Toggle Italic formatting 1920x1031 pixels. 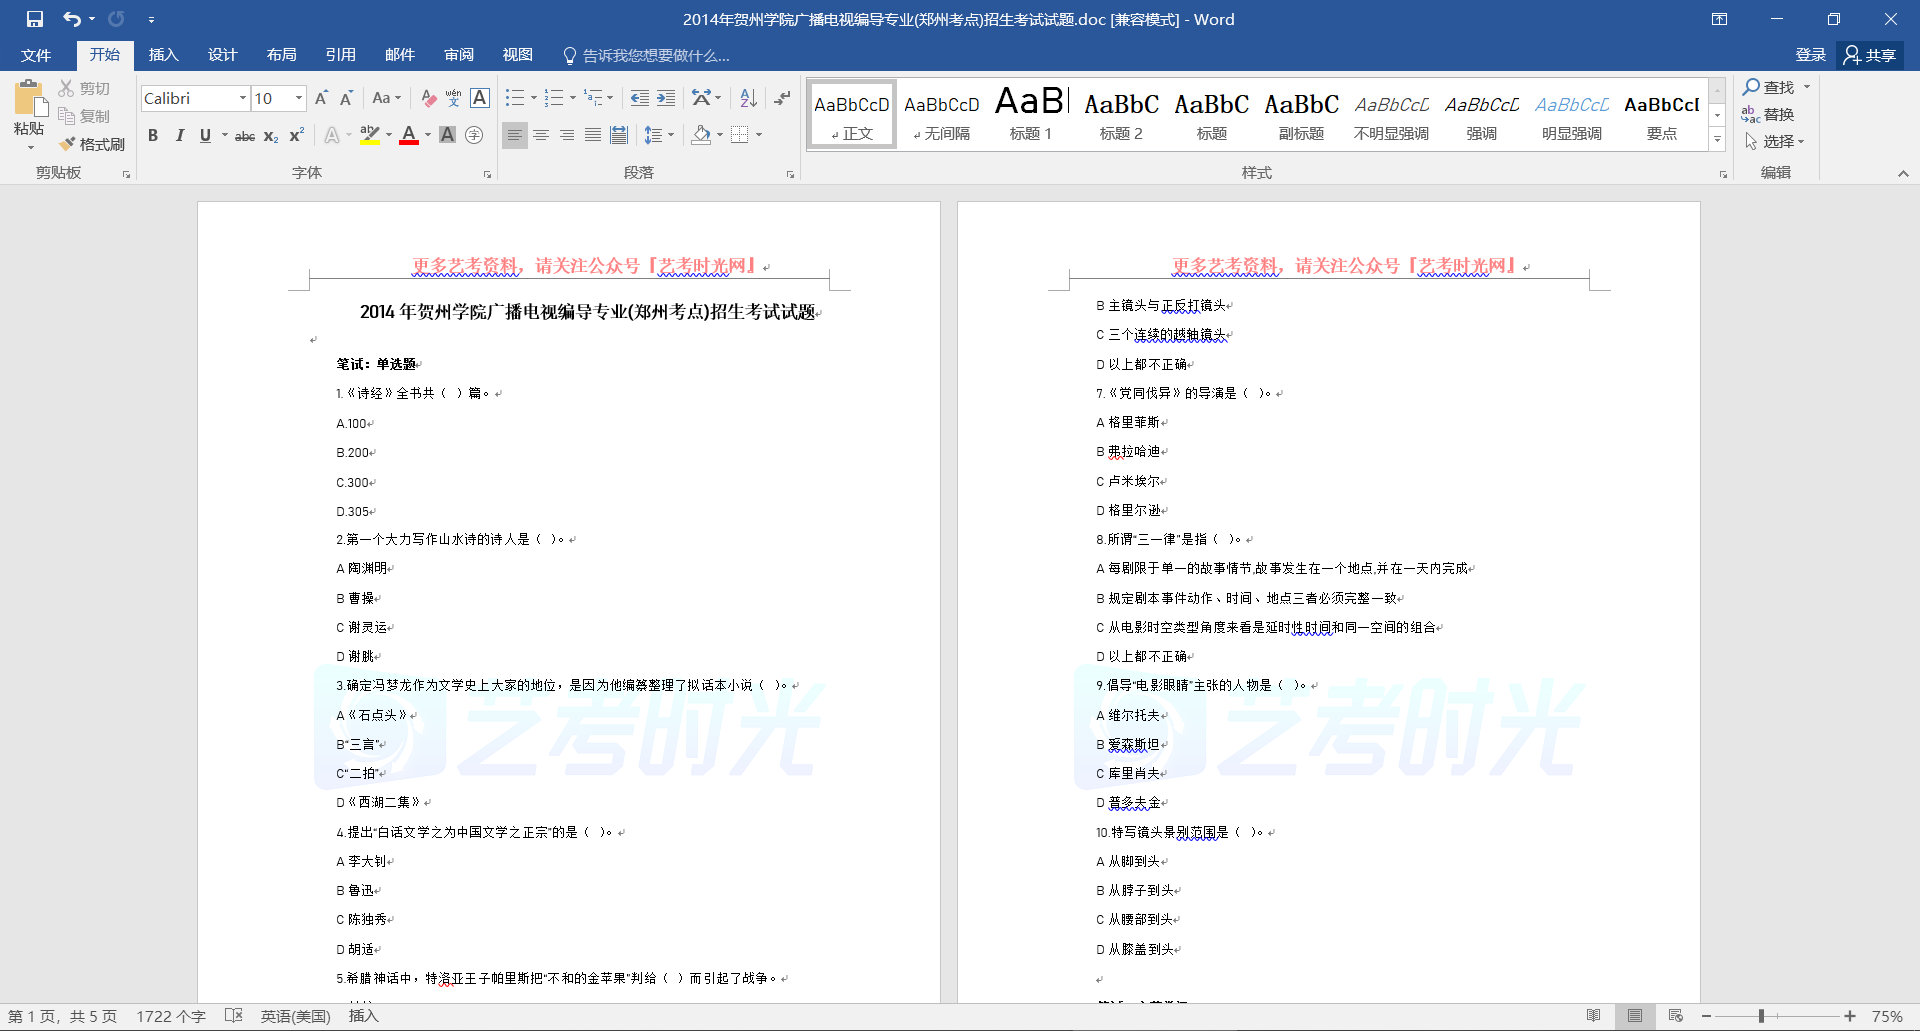180,135
